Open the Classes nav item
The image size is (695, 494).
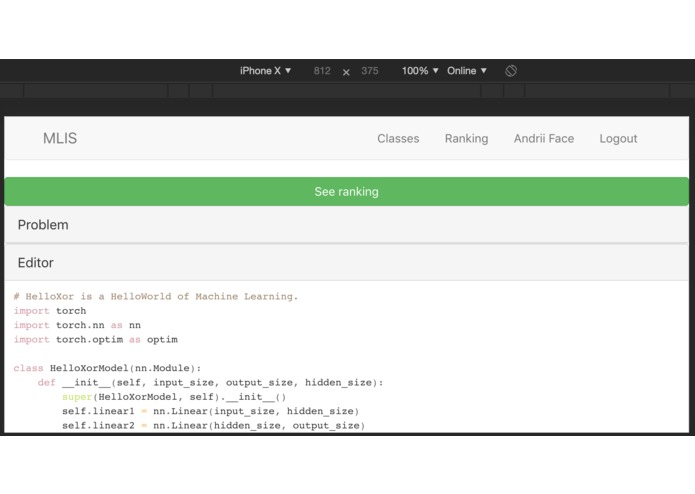398,139
